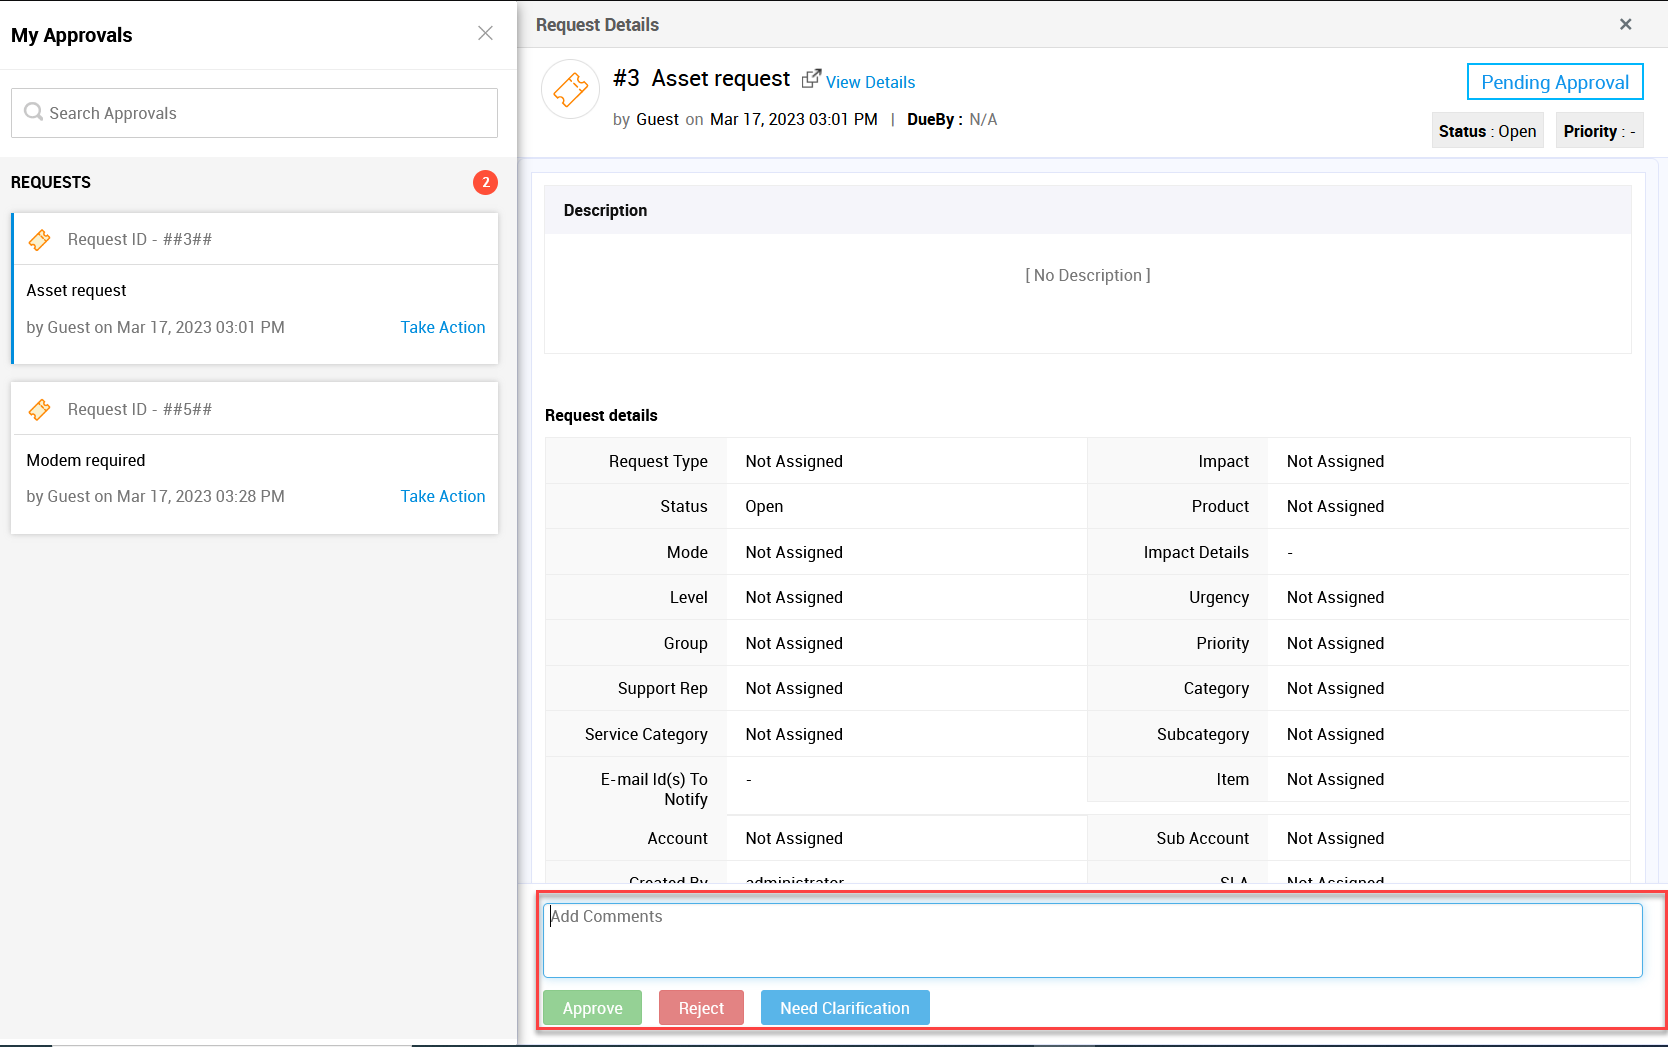The width and height of the screenshot is (1668, 1047).
Task: Approve the asset request
Action: (x=592, y=1008)
